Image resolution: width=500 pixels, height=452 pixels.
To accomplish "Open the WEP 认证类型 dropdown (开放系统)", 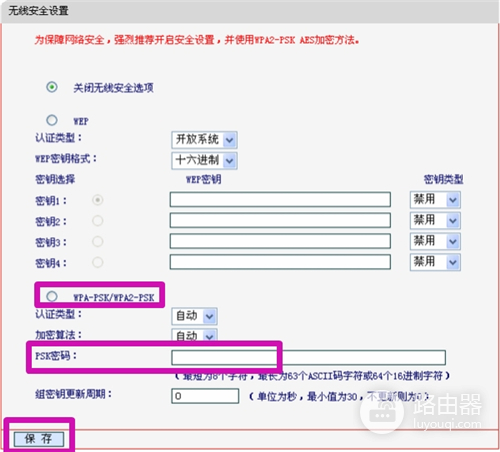I will pos(204,140).
